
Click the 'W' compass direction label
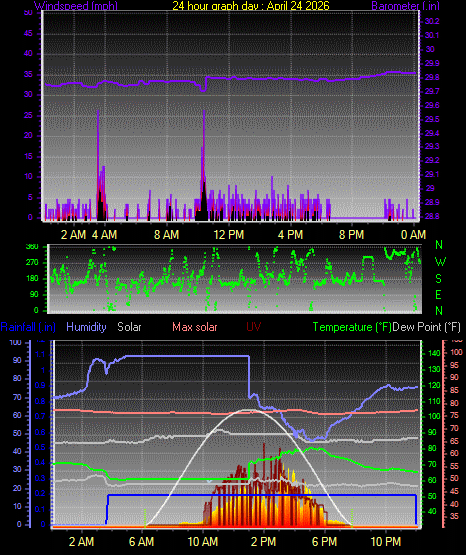click(x=440, y=262)
